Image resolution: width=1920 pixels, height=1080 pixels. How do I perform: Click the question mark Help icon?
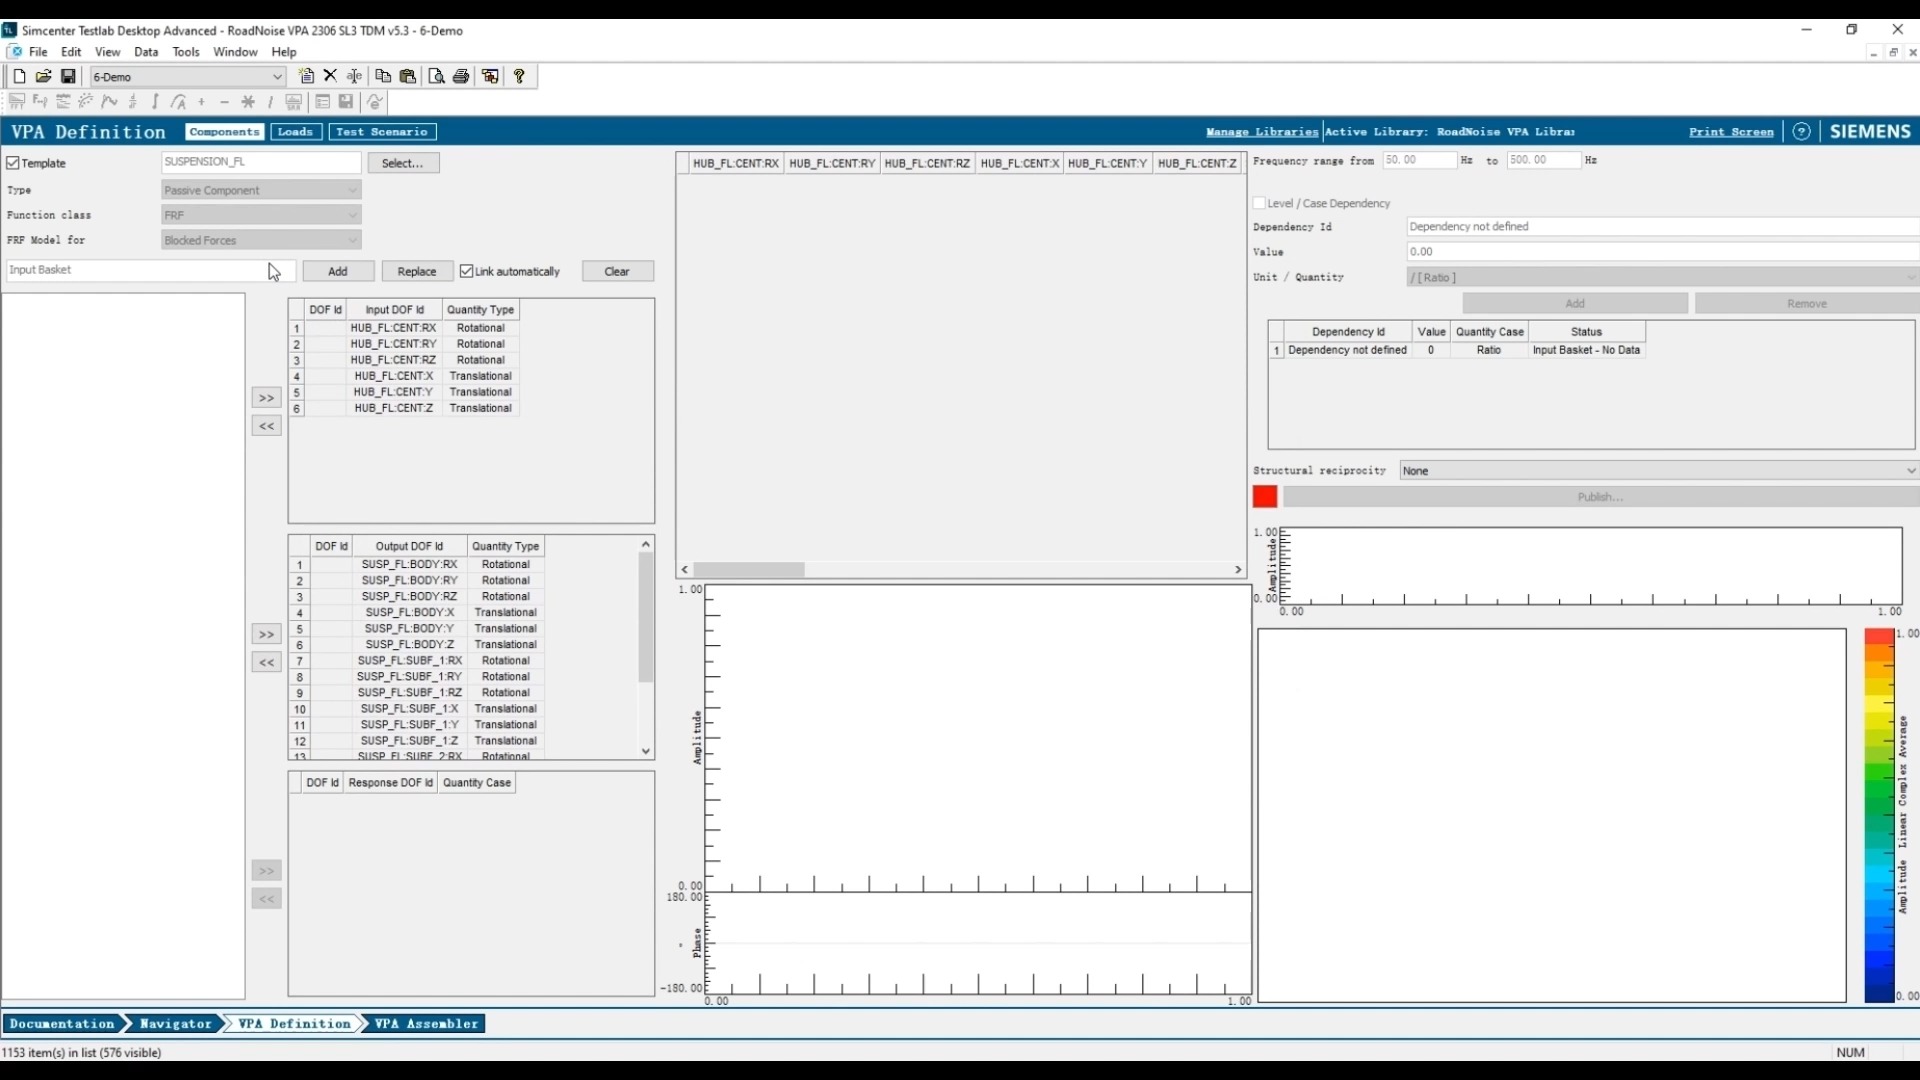pyautogui.click(x=519, y=76)
